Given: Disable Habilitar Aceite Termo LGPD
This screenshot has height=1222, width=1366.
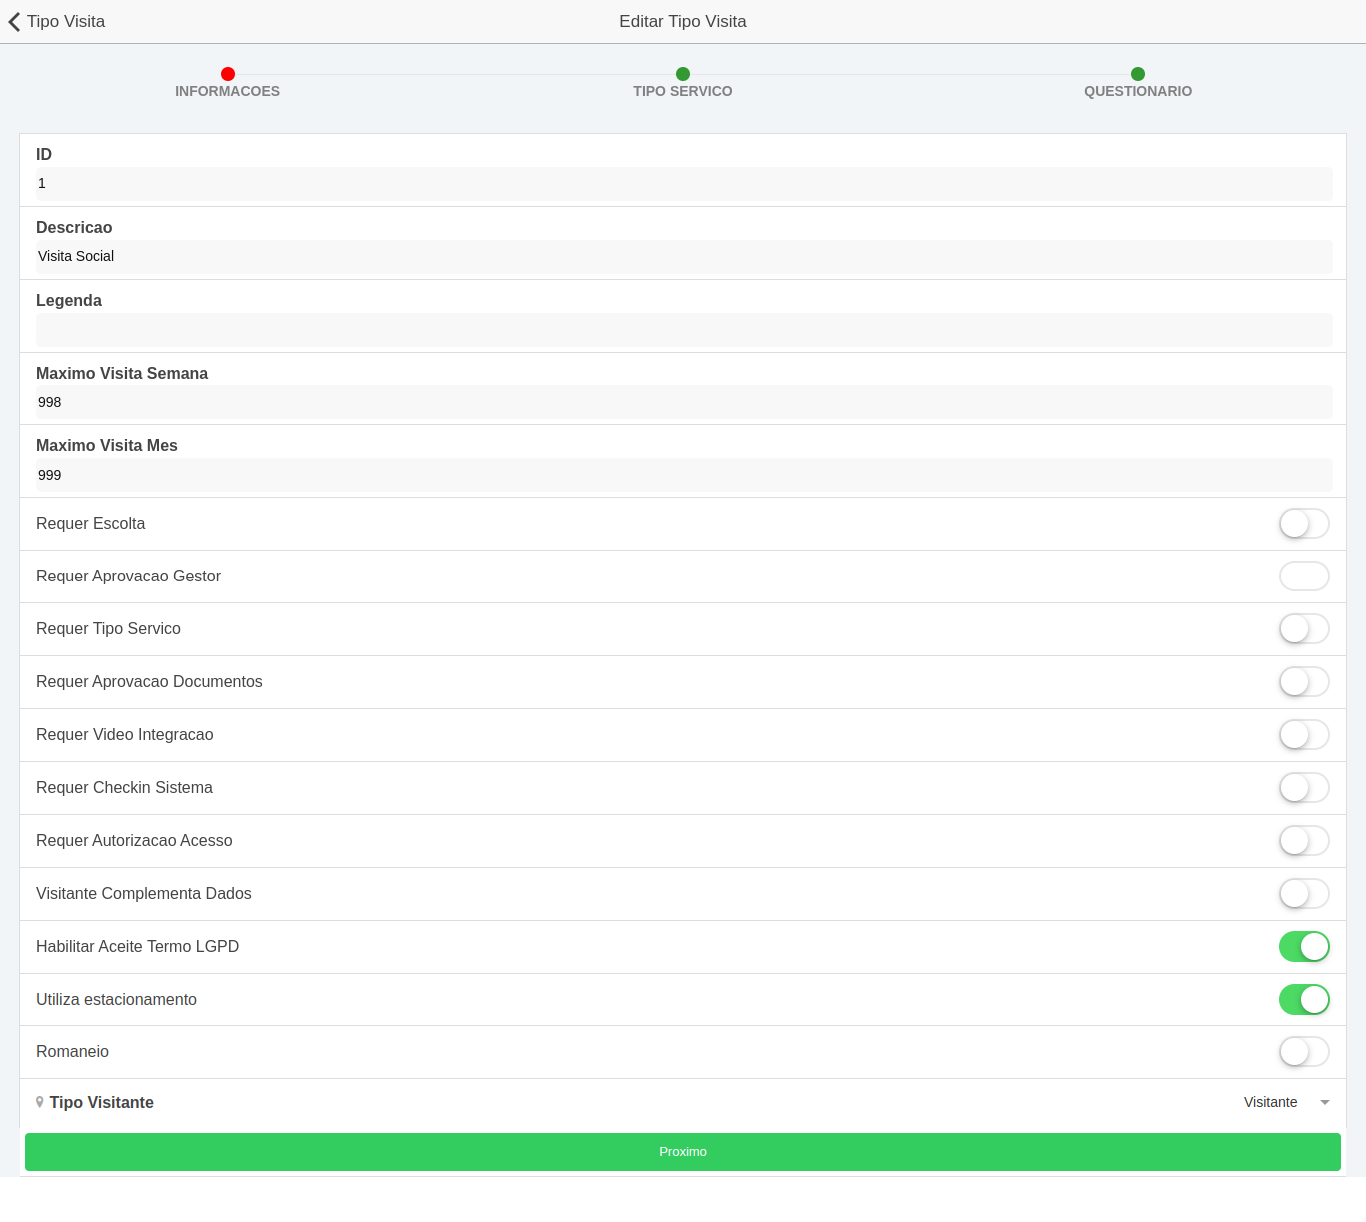Looking at the screenshot, I should tap(1303, 947).
